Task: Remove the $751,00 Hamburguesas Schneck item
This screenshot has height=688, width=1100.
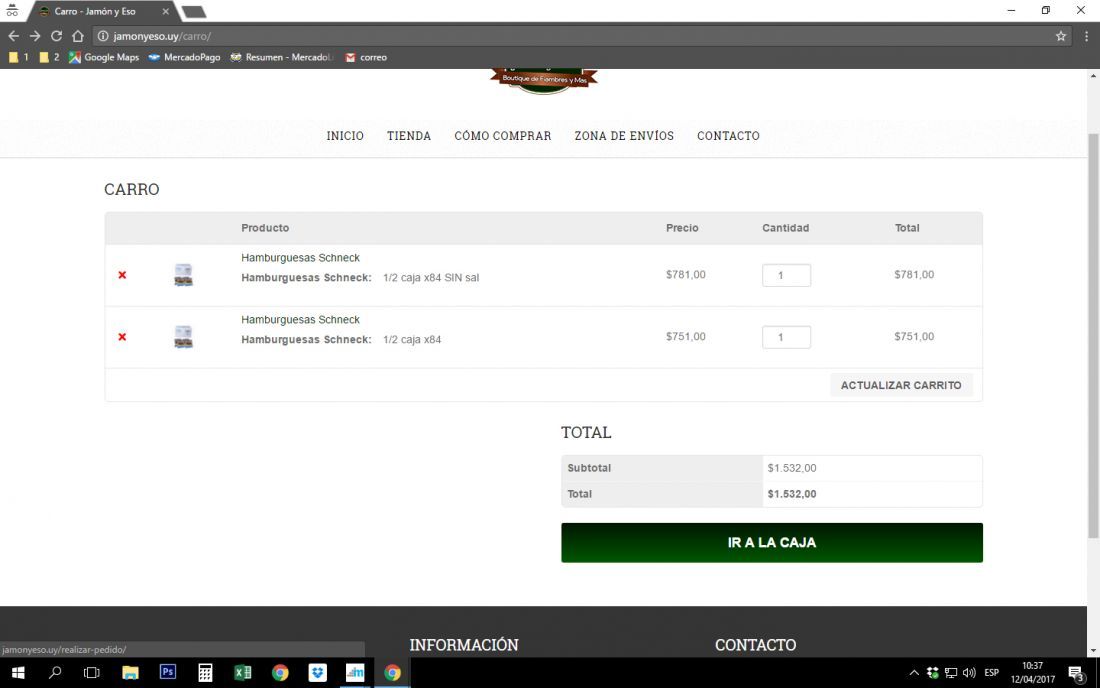Action: click(122, 337)
